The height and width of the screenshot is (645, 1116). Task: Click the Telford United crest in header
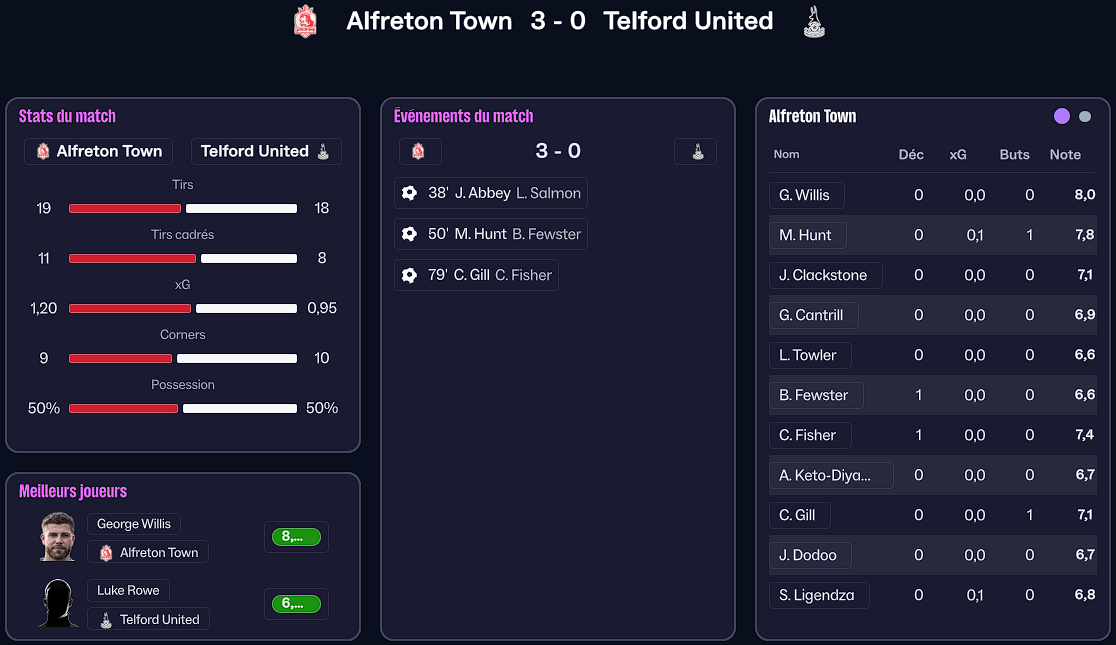814,22
